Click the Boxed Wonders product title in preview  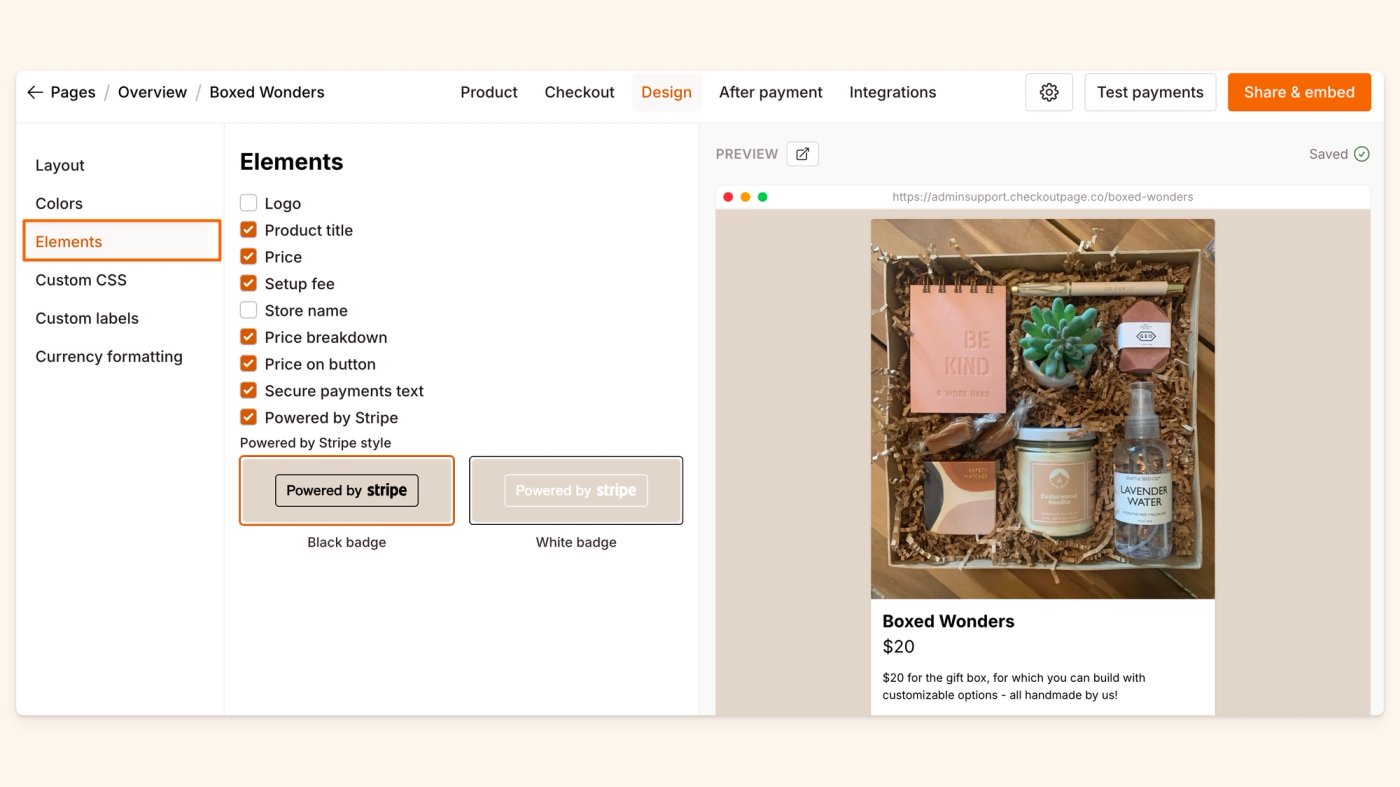point(948,621)
